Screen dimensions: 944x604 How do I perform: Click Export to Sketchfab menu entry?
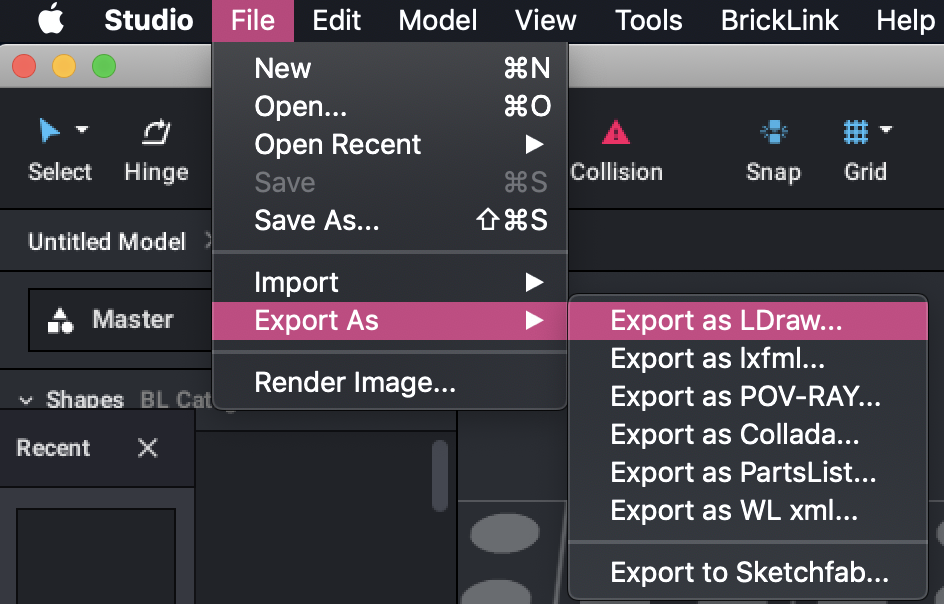click(x=749, y=573)
